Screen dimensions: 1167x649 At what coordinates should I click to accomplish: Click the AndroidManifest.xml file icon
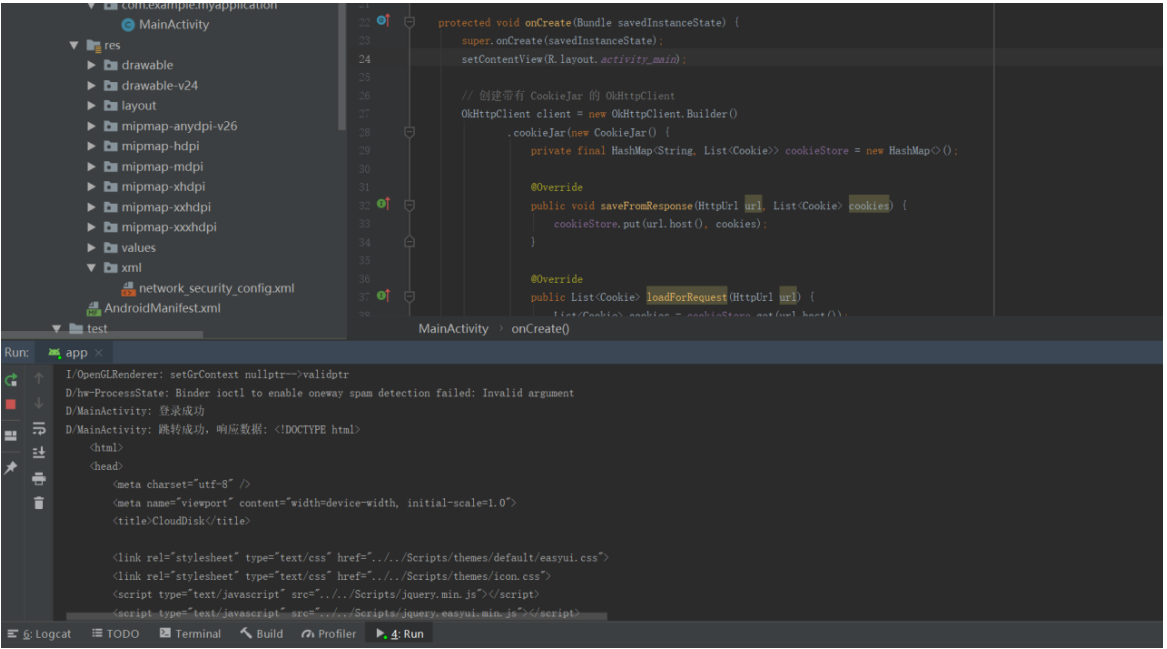tap(94, 308)
